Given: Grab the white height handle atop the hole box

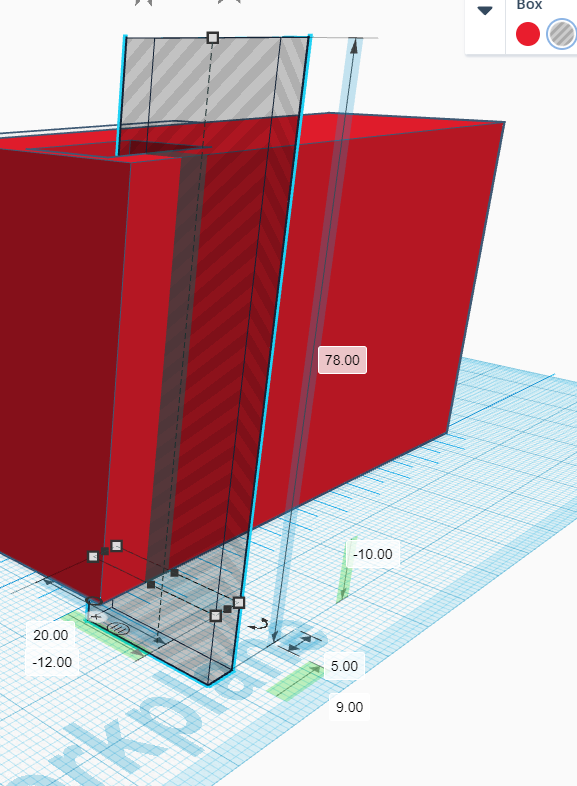Looking at the screenshot, I should (x=213, y=38).
